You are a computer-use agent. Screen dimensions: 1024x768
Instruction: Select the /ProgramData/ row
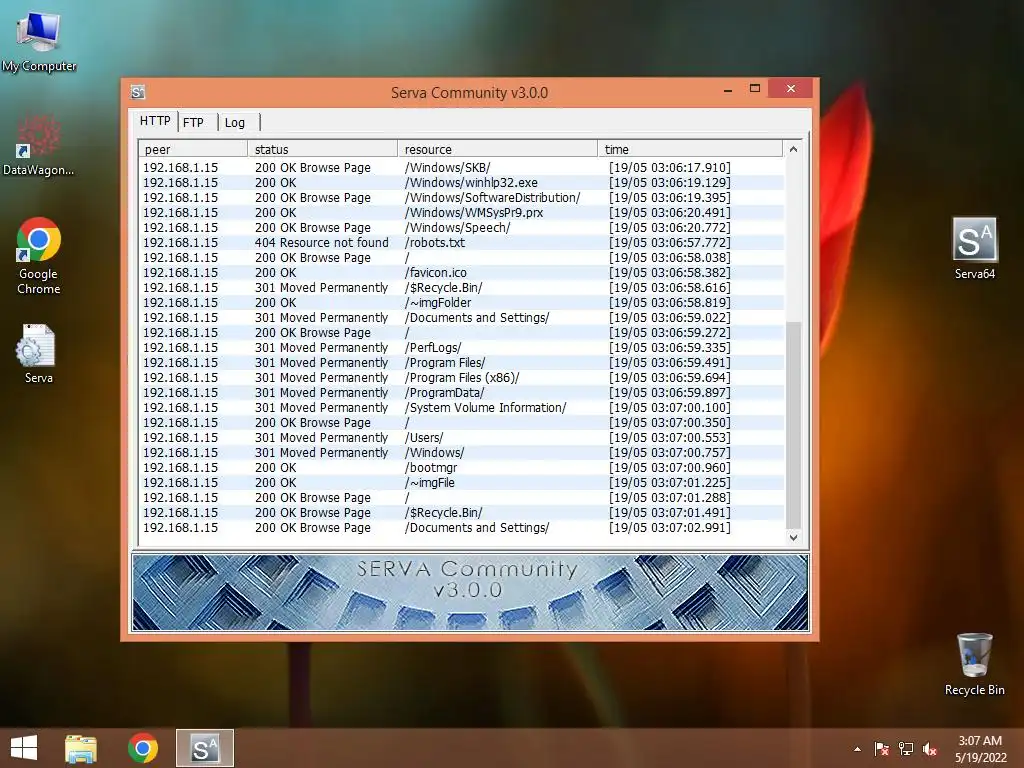[462, 392]
